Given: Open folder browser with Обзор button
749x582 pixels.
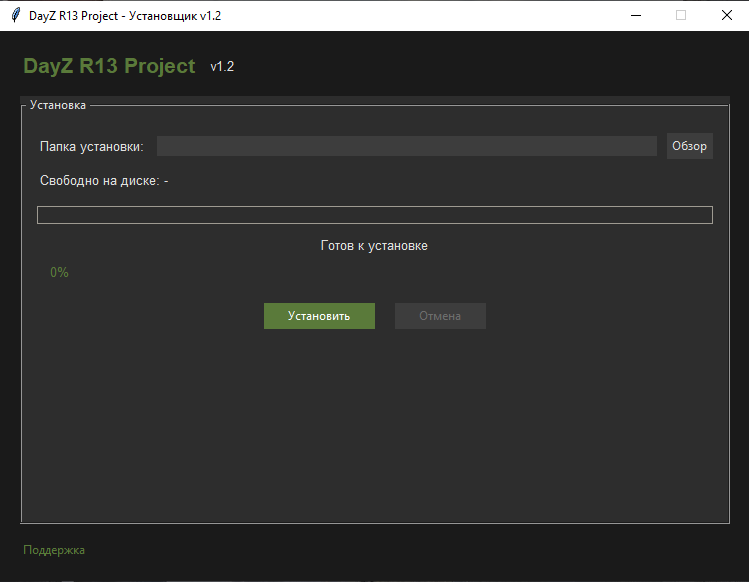Looking at the screenshot, I should (689, 146).
